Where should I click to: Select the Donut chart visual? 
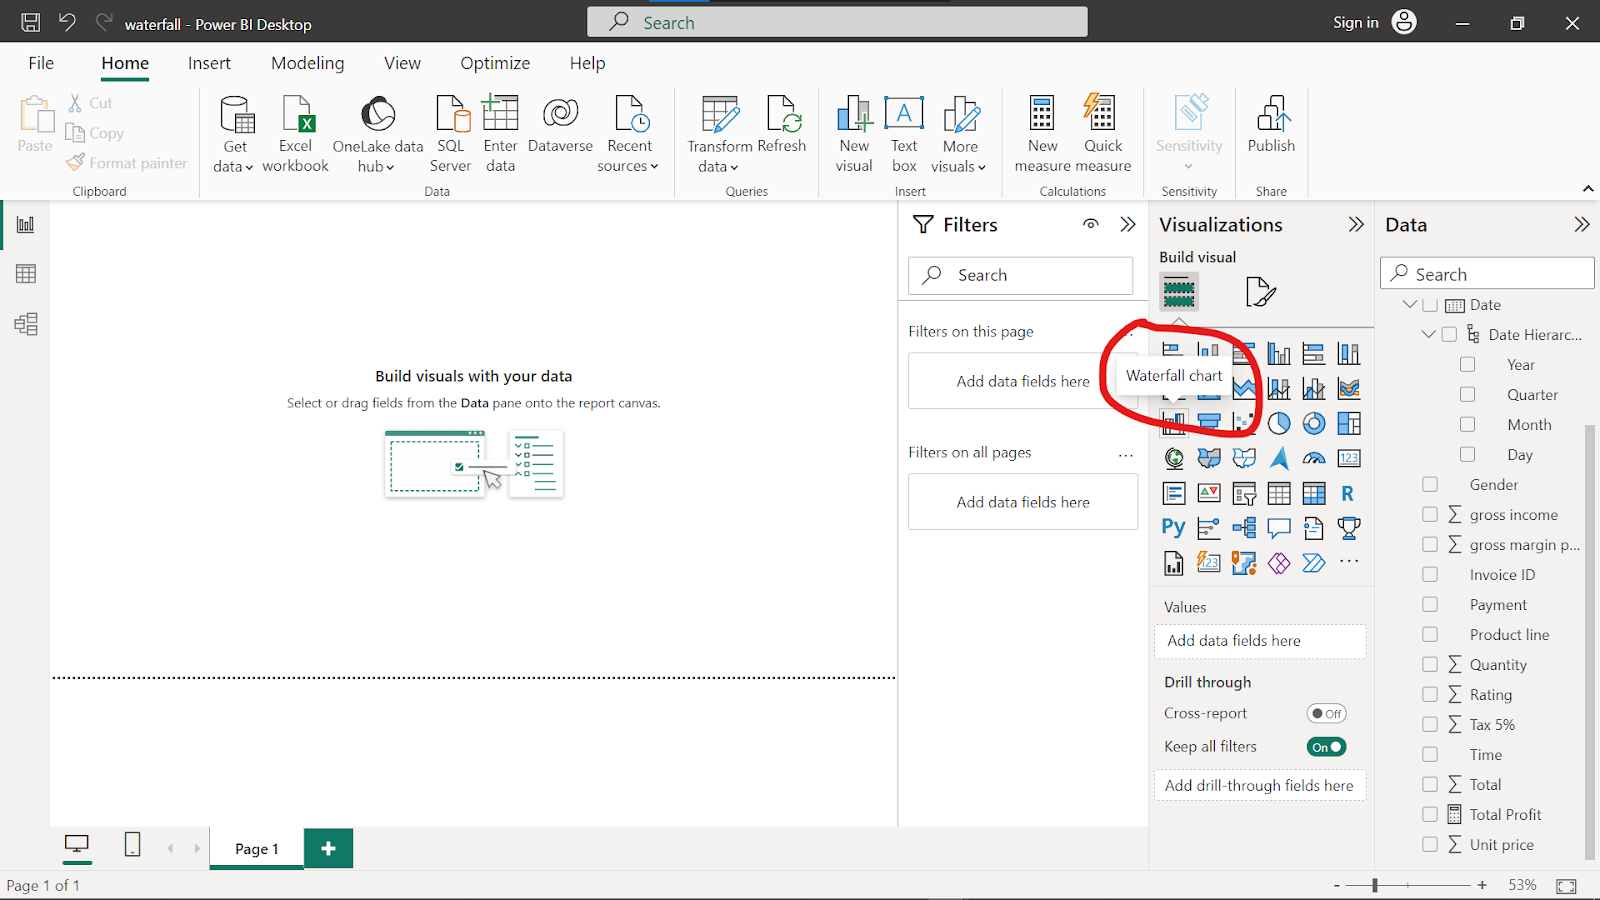pos(1314,423)
